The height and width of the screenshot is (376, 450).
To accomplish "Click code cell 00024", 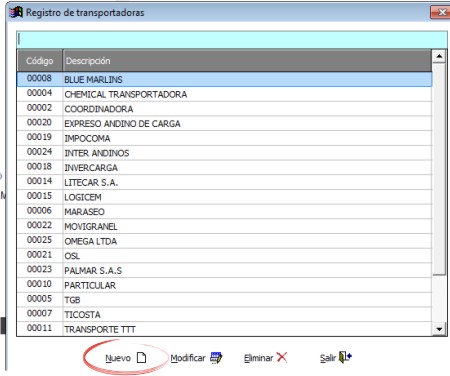I will [39, 152].
